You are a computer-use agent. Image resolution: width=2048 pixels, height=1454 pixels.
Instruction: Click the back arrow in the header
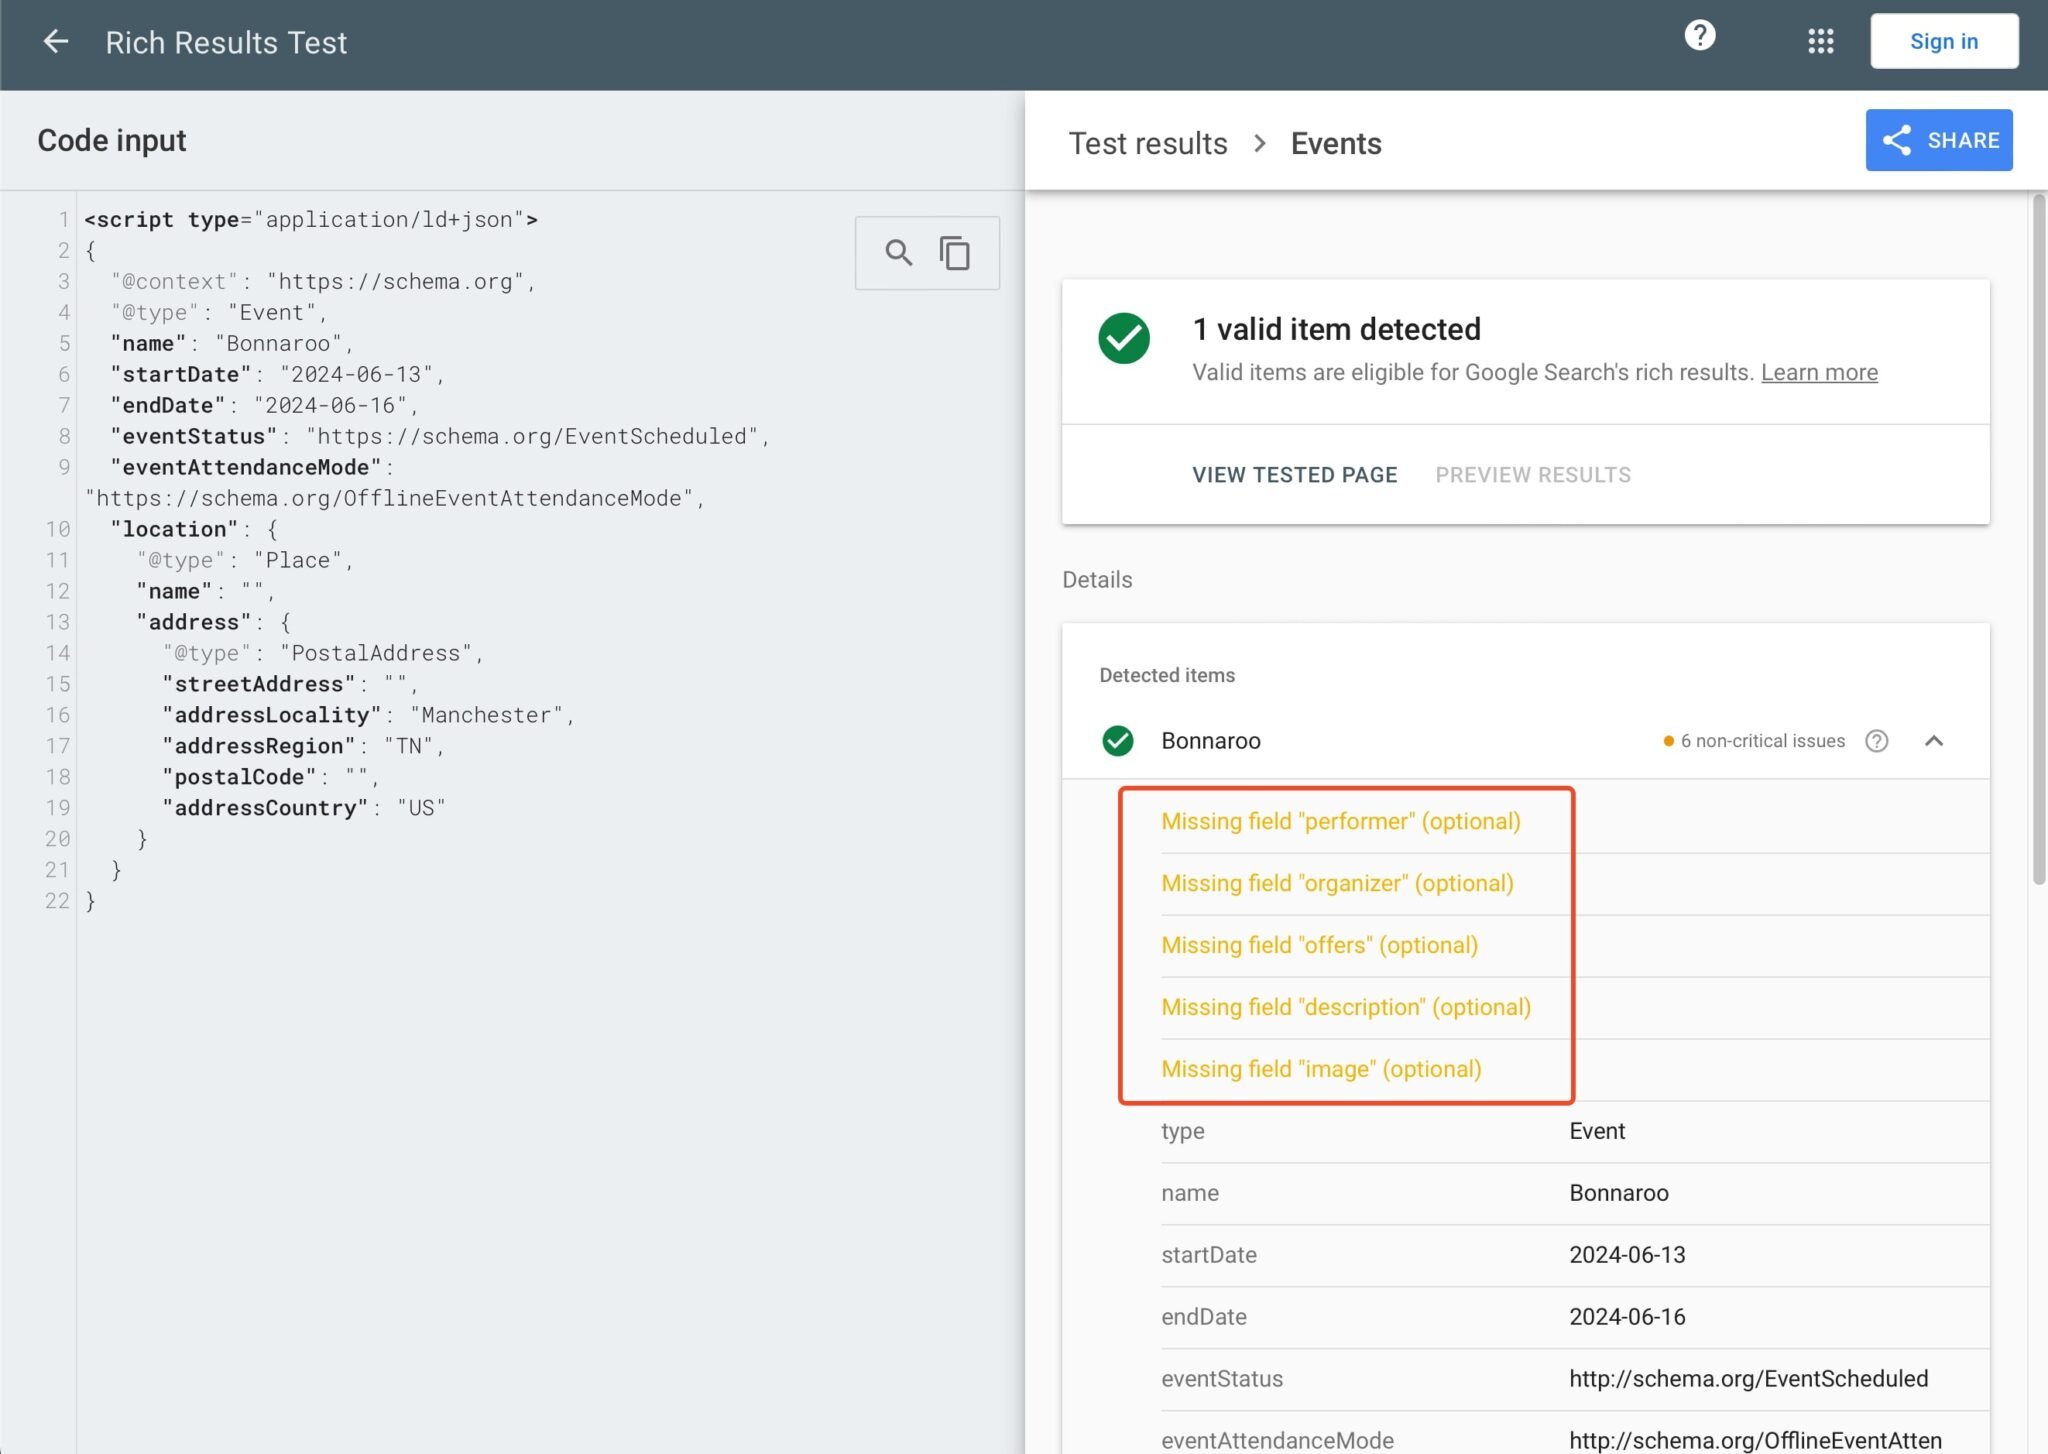tap(57, 41)
